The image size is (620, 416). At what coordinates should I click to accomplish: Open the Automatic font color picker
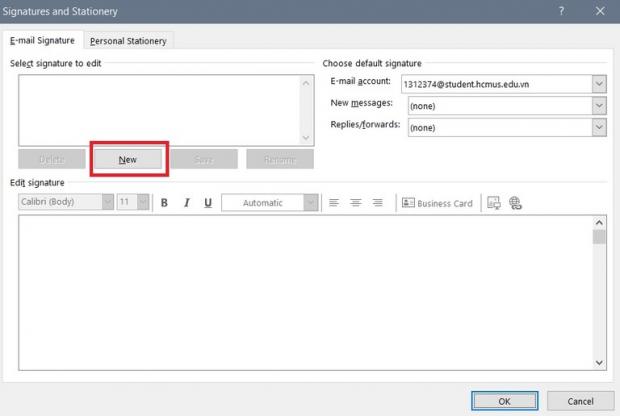(x=311, y=203)
